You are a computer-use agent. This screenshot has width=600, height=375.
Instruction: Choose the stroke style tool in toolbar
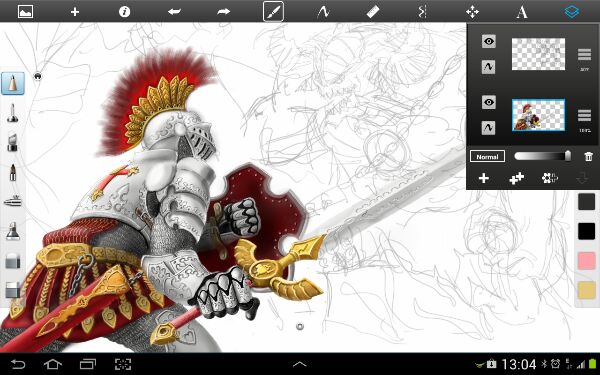323,11
